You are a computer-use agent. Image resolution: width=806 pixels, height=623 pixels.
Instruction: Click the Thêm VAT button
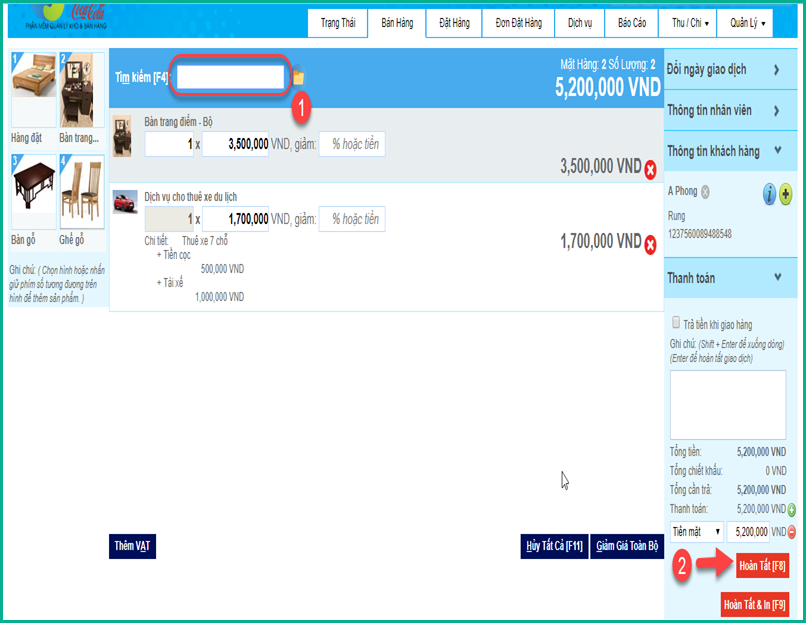pyautogui.click(x=132, y=546)
